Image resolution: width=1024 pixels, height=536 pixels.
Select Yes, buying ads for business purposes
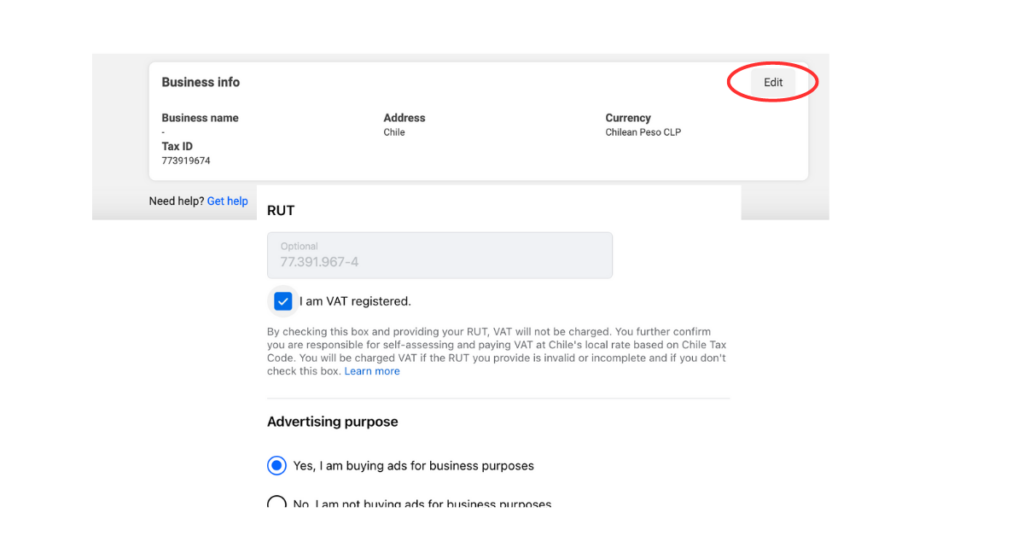(277, 465)
